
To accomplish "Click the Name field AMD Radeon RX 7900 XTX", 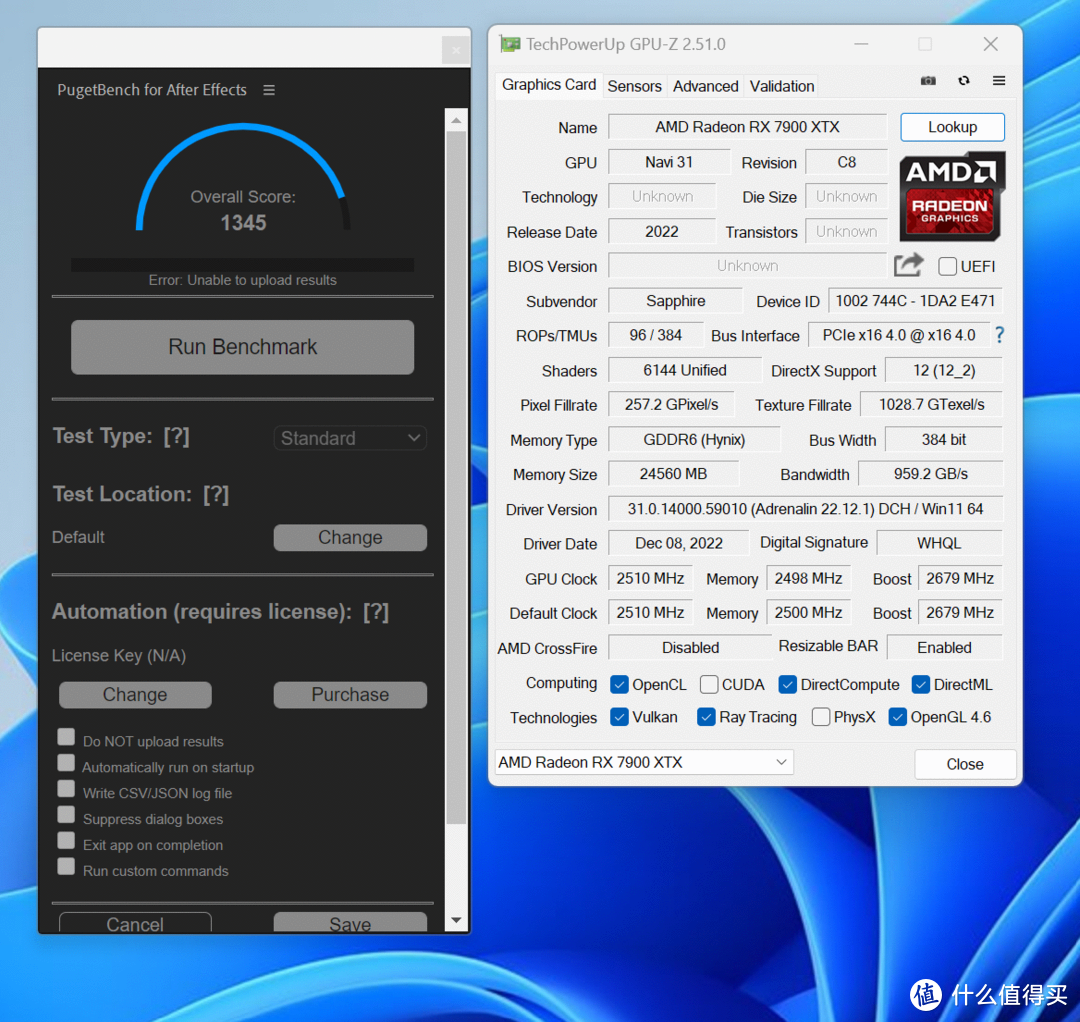I will click(747, 127).
